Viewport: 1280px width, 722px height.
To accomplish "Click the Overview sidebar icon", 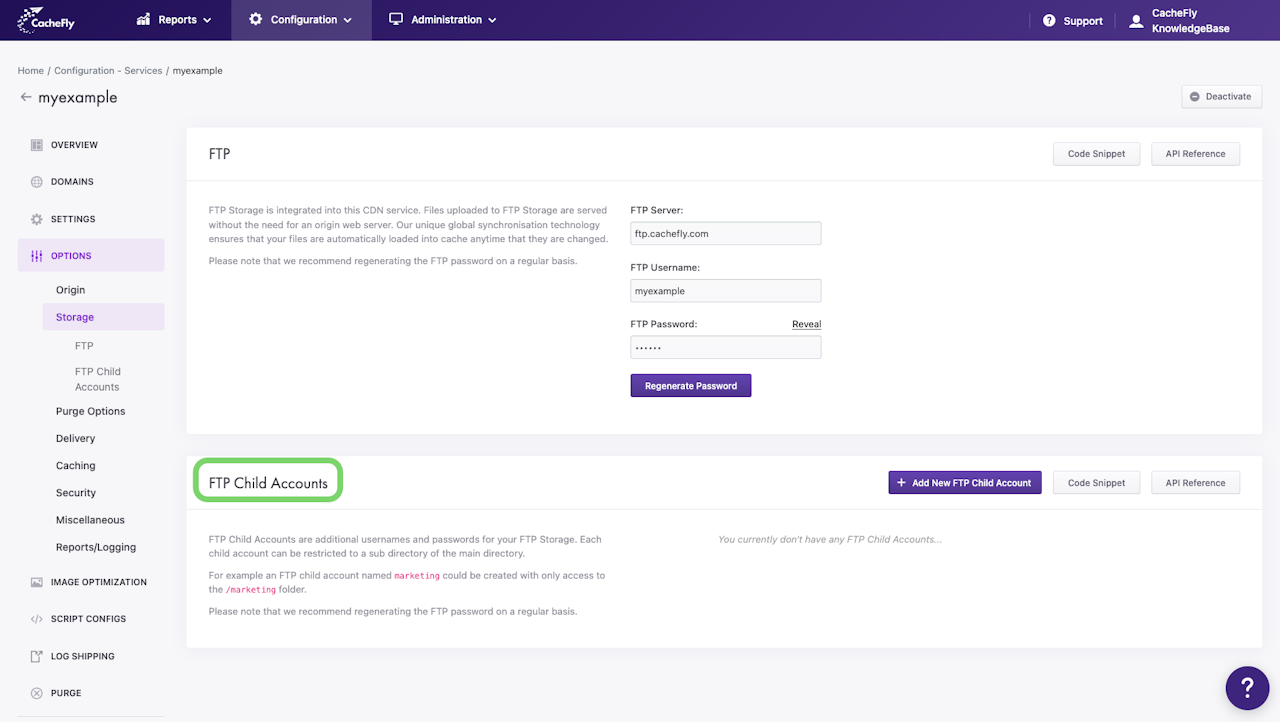I will 37,145.
